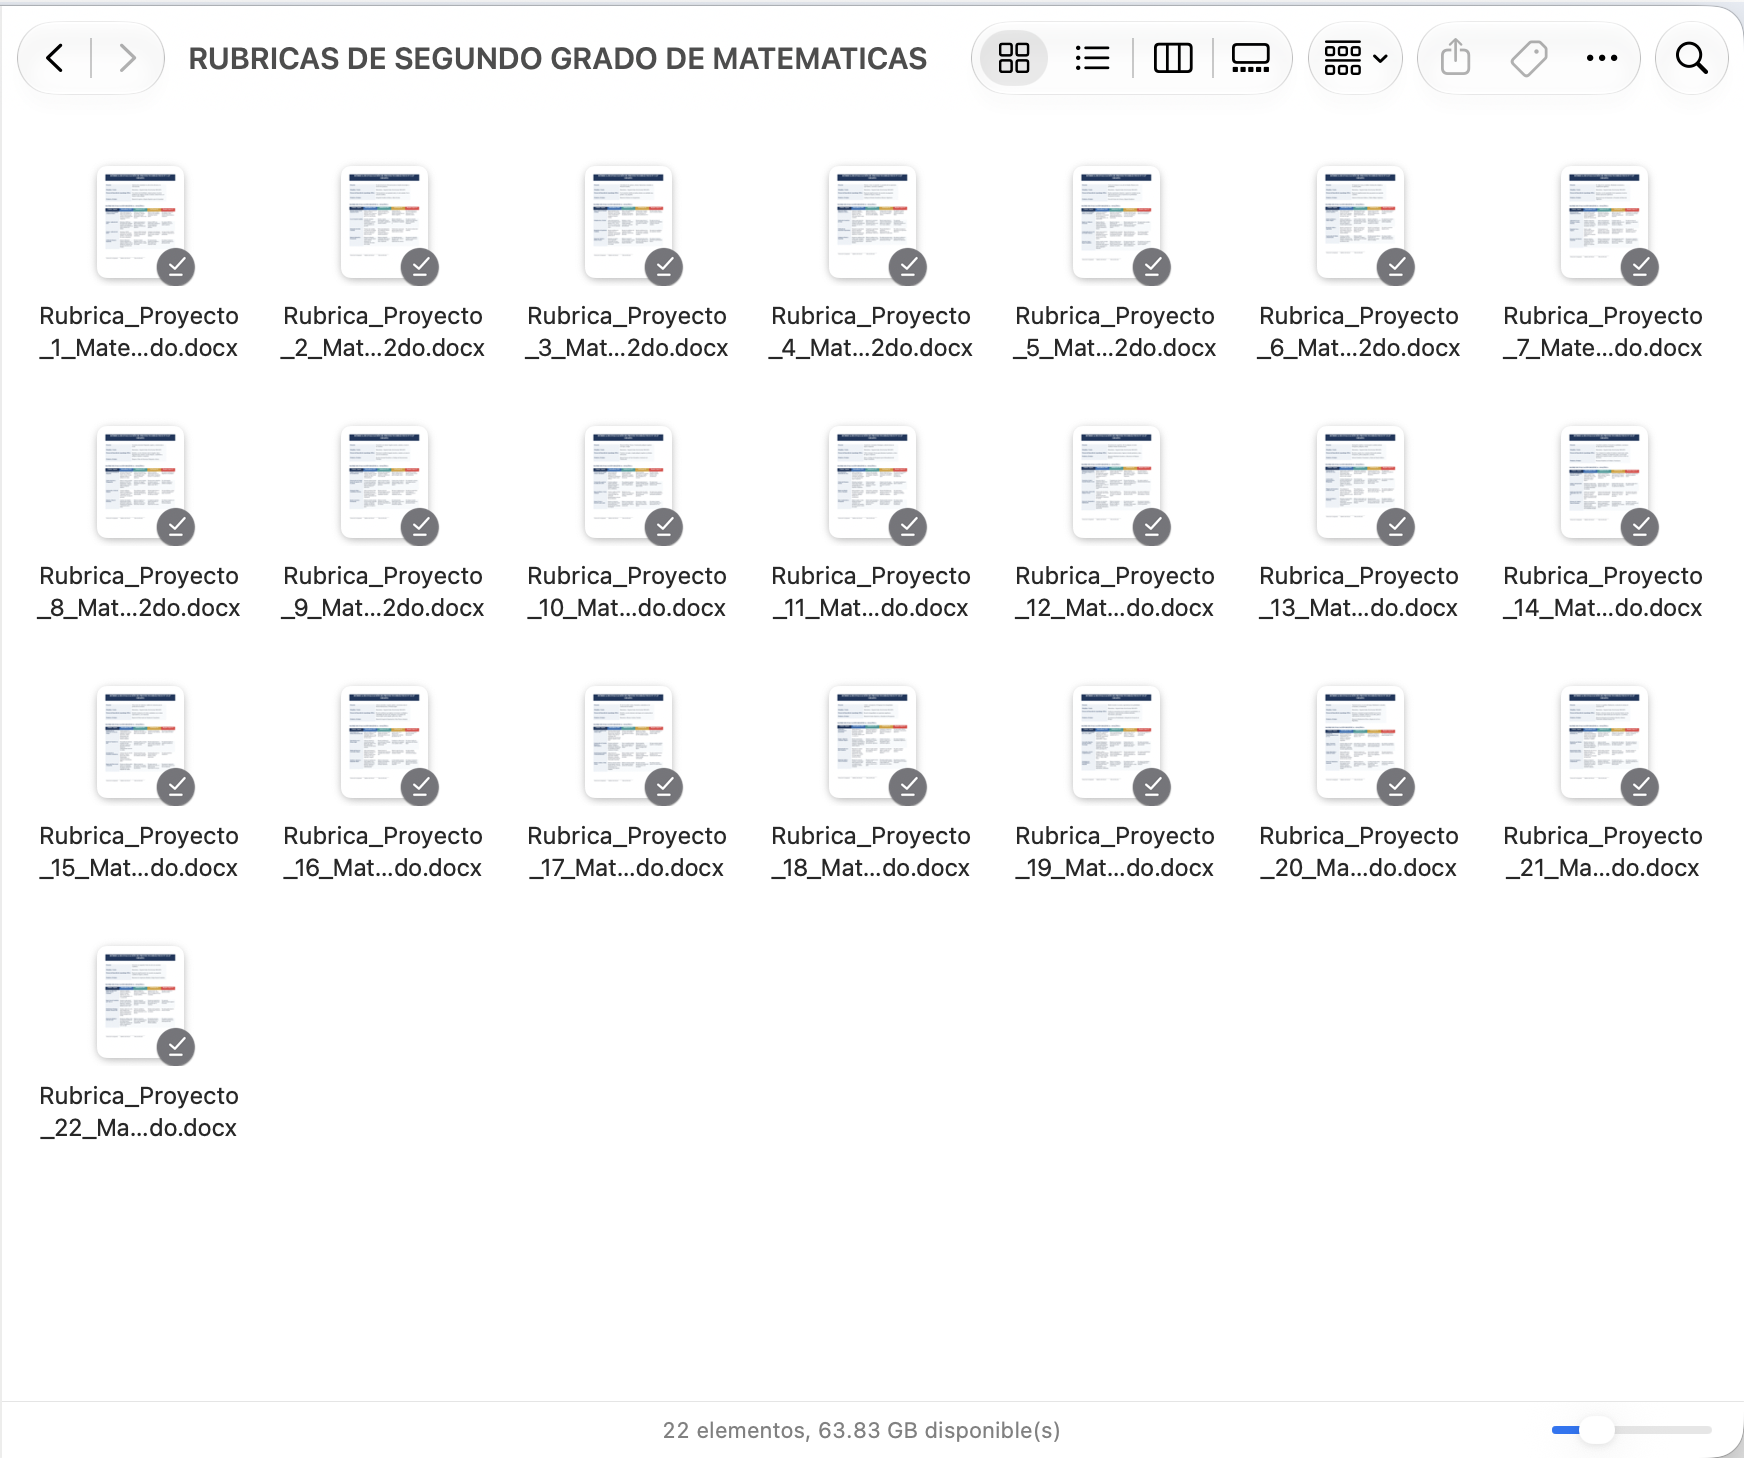Click the Rubrica_Proyecto_16 file name
Image resolution: width=1744 pixels, height=1458 pixels.
[383, 852]
